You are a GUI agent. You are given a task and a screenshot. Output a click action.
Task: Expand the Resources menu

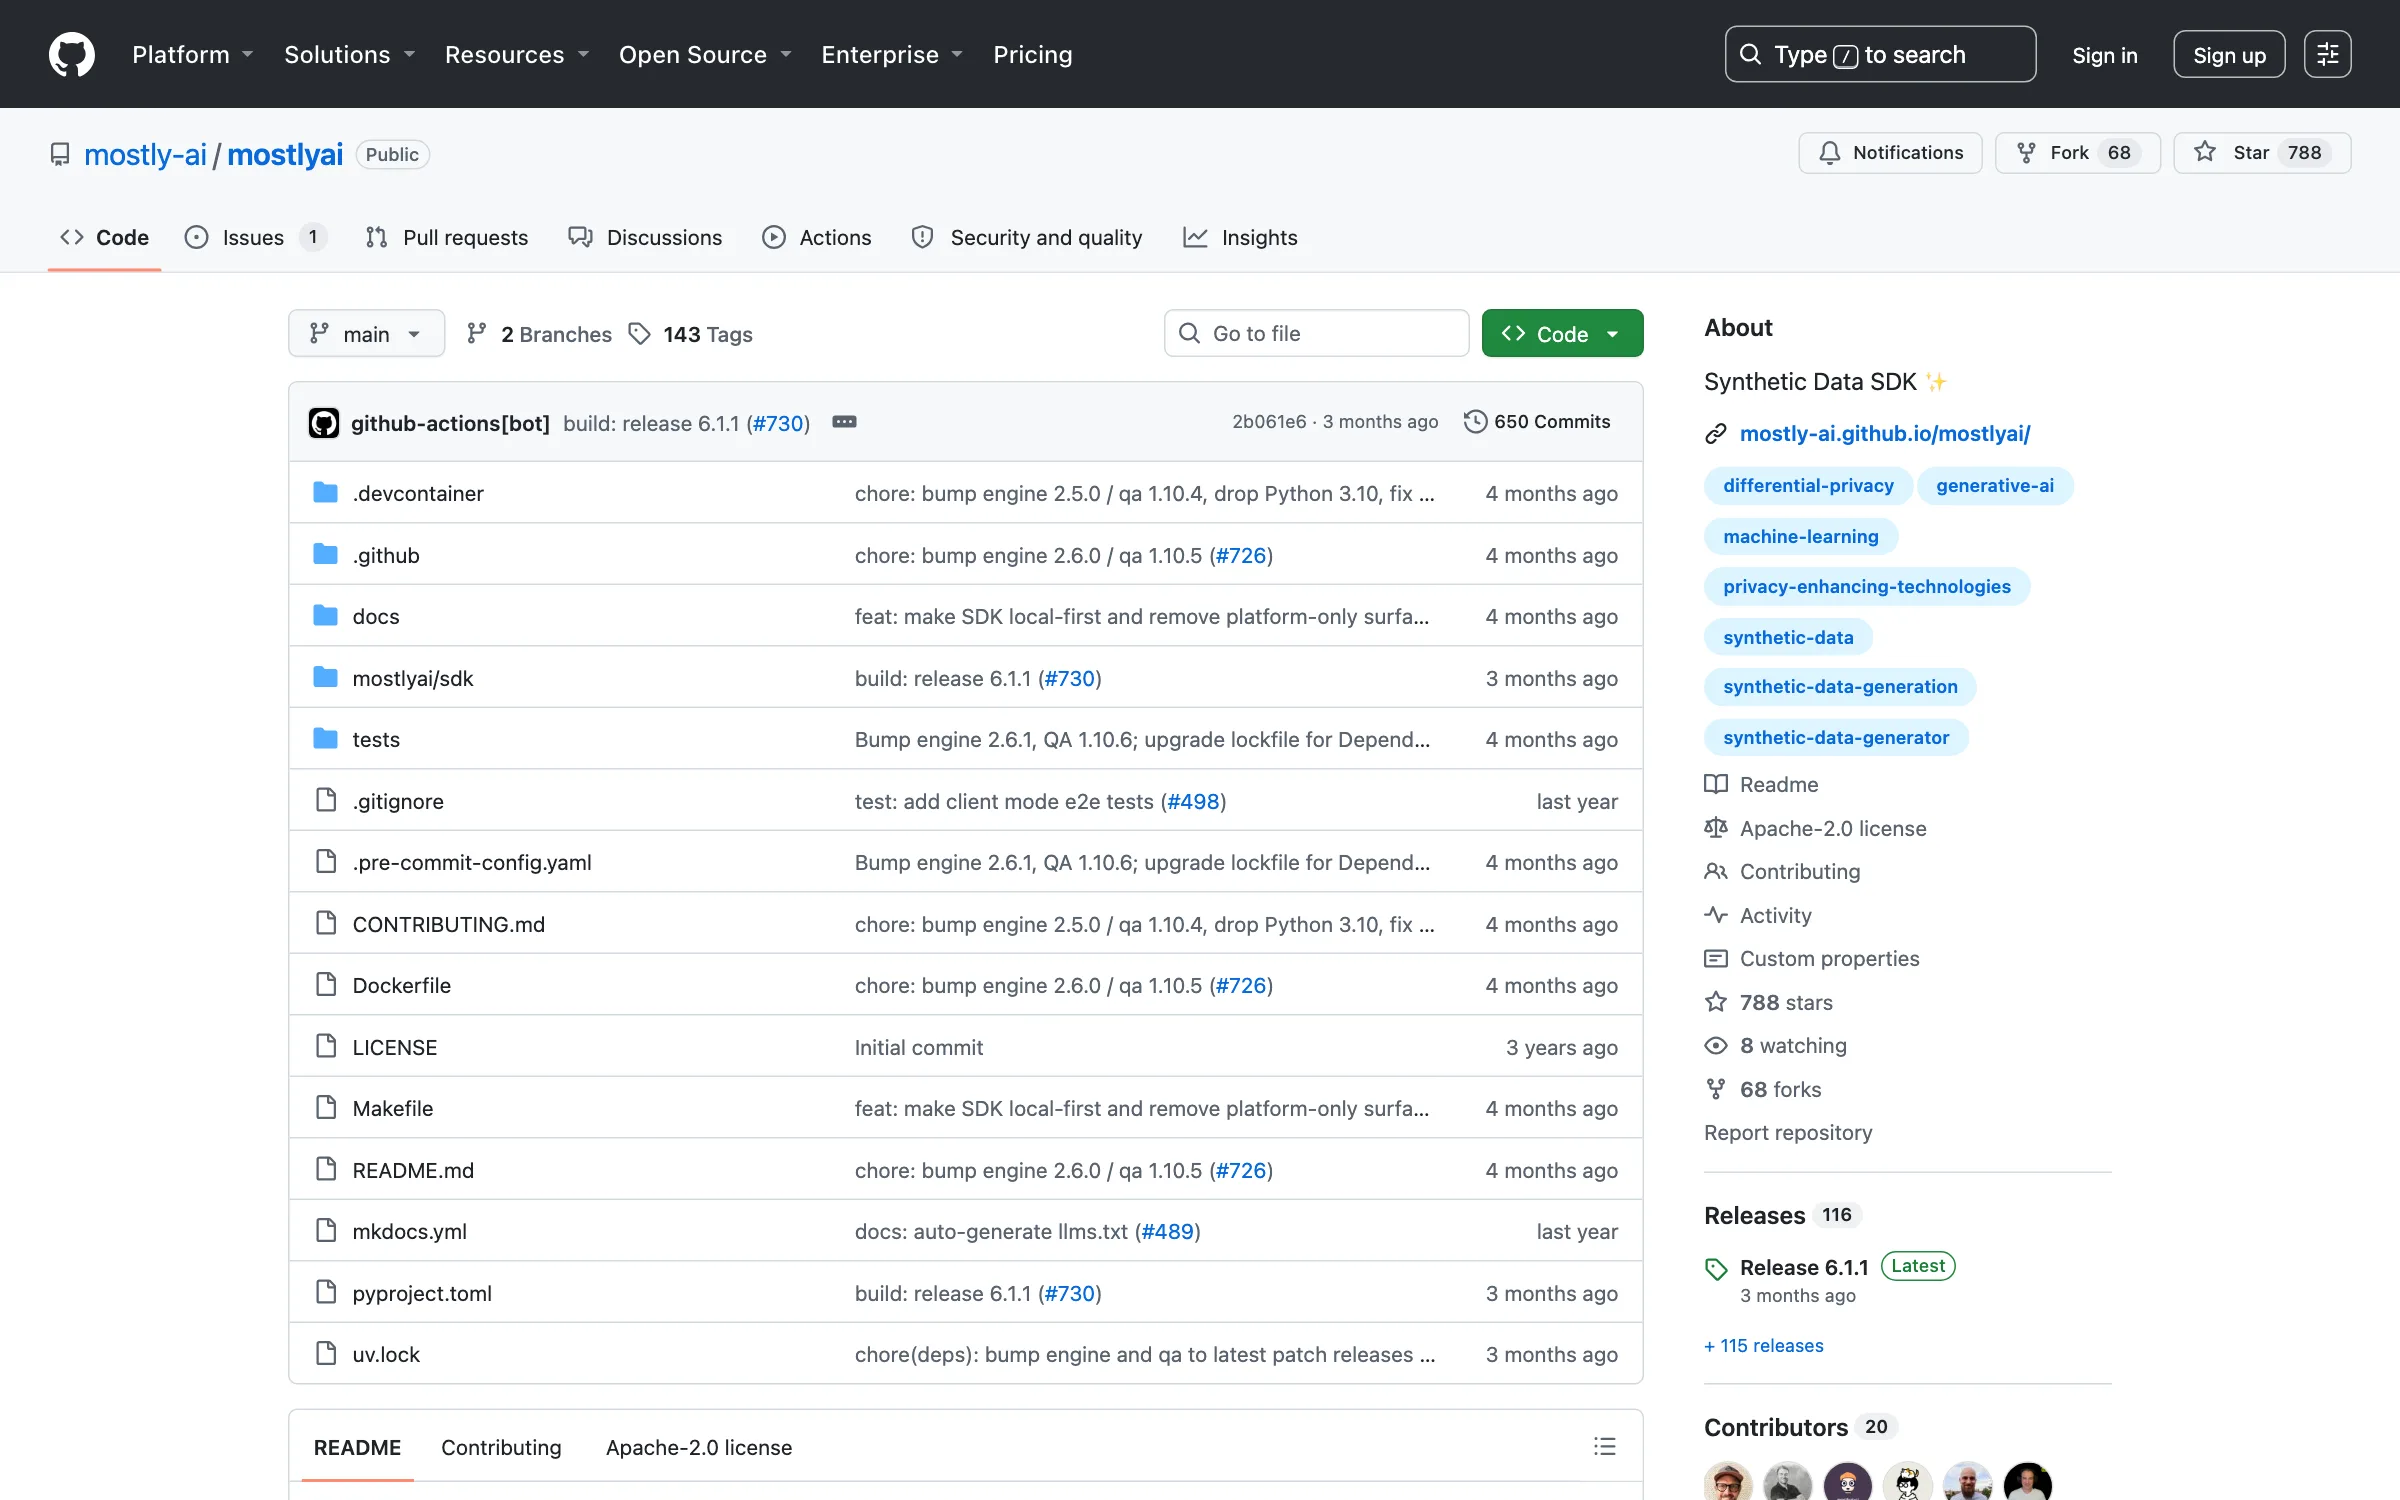(x=516, y=54)
